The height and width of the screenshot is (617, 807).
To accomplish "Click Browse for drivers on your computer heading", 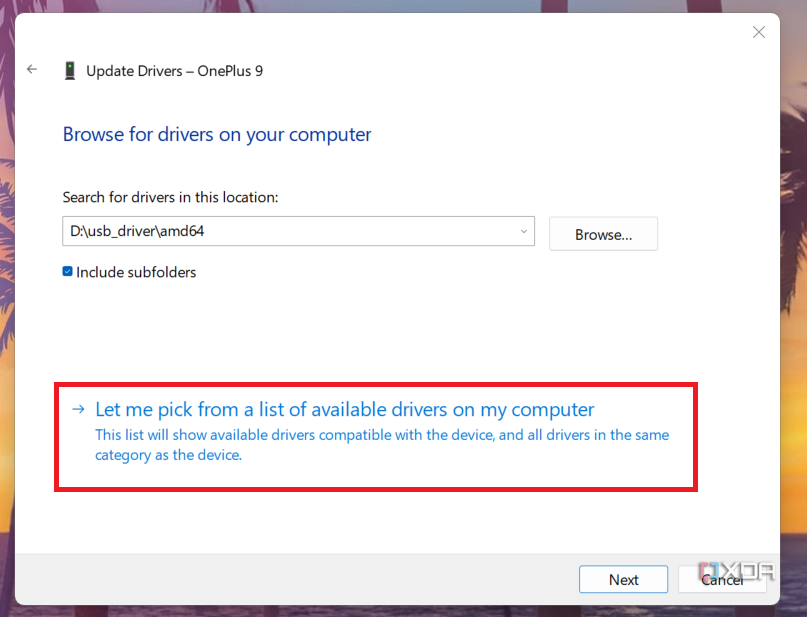I will [217, 134].
